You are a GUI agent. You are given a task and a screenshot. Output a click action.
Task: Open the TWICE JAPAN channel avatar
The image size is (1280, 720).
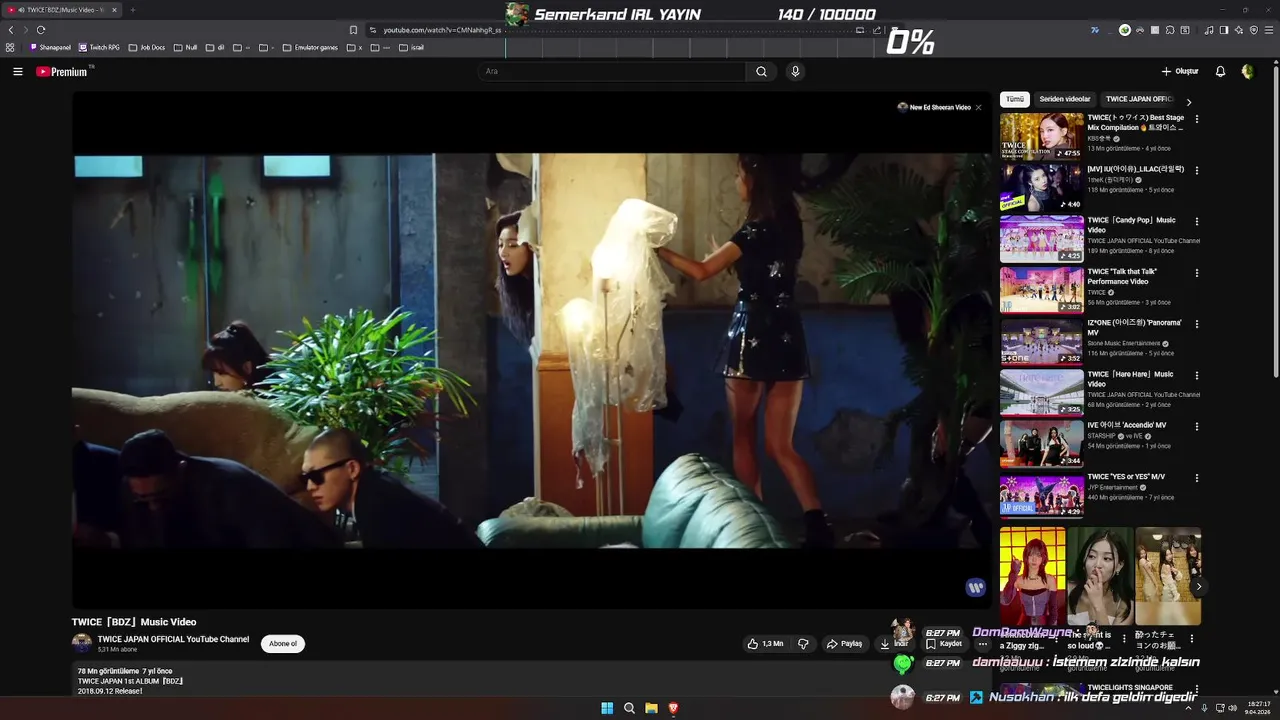[x=82, y=643]
